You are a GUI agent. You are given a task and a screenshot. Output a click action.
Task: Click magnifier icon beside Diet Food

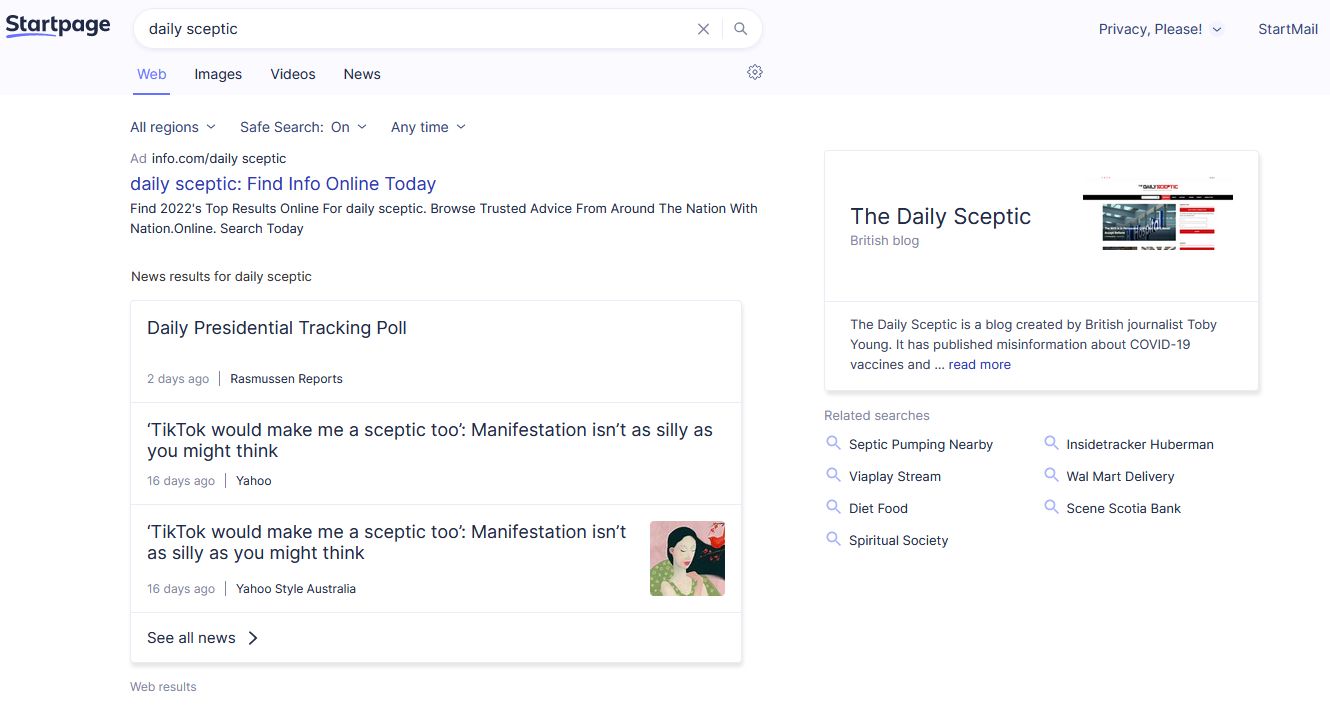click(x=833, y=507)
